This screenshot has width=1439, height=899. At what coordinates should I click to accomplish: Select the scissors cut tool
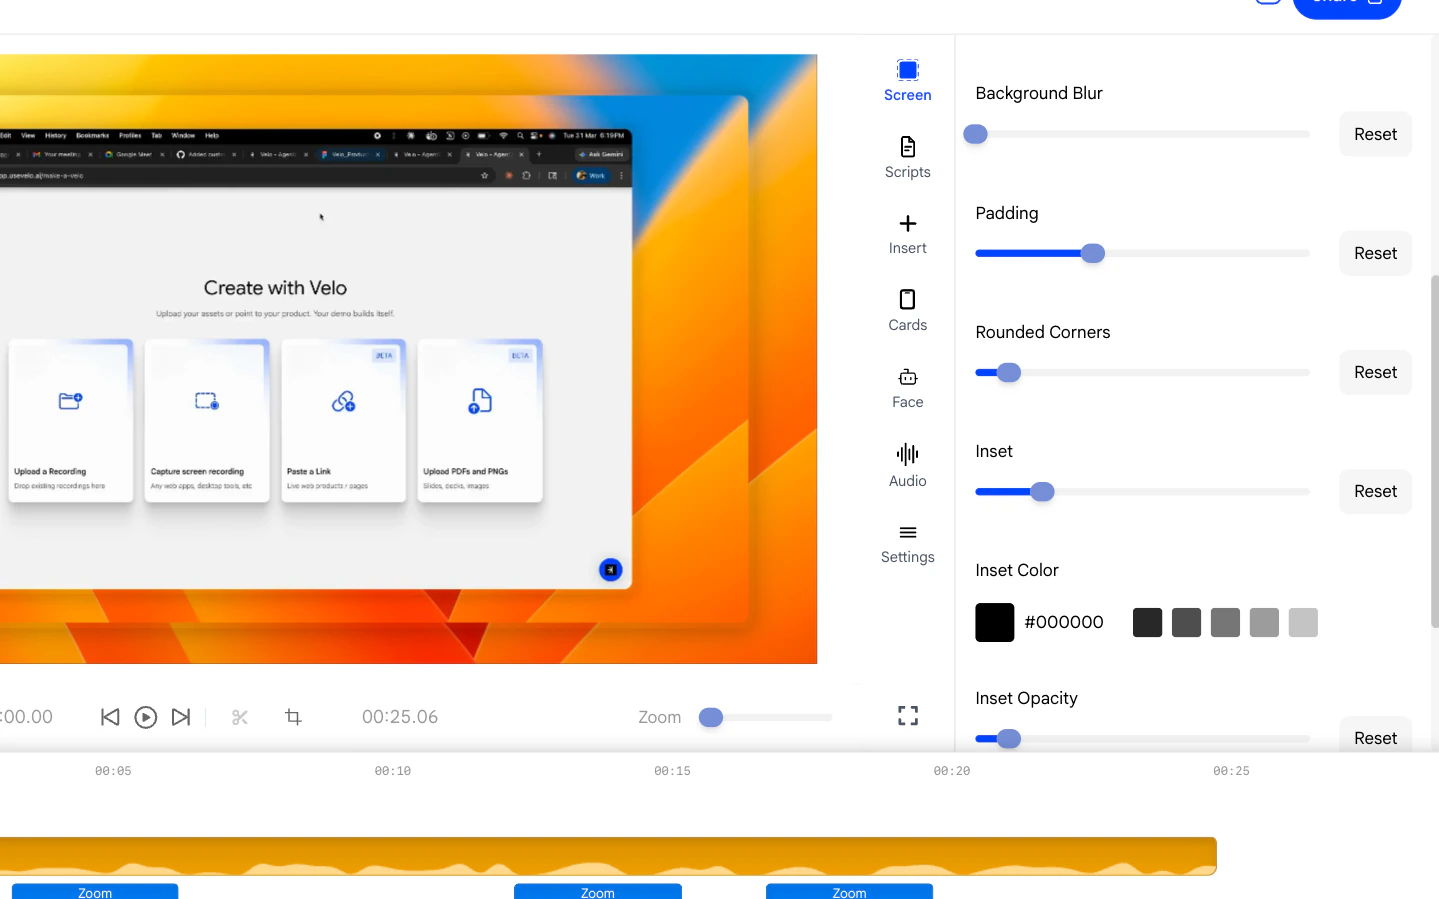click(x=239, y=717)
